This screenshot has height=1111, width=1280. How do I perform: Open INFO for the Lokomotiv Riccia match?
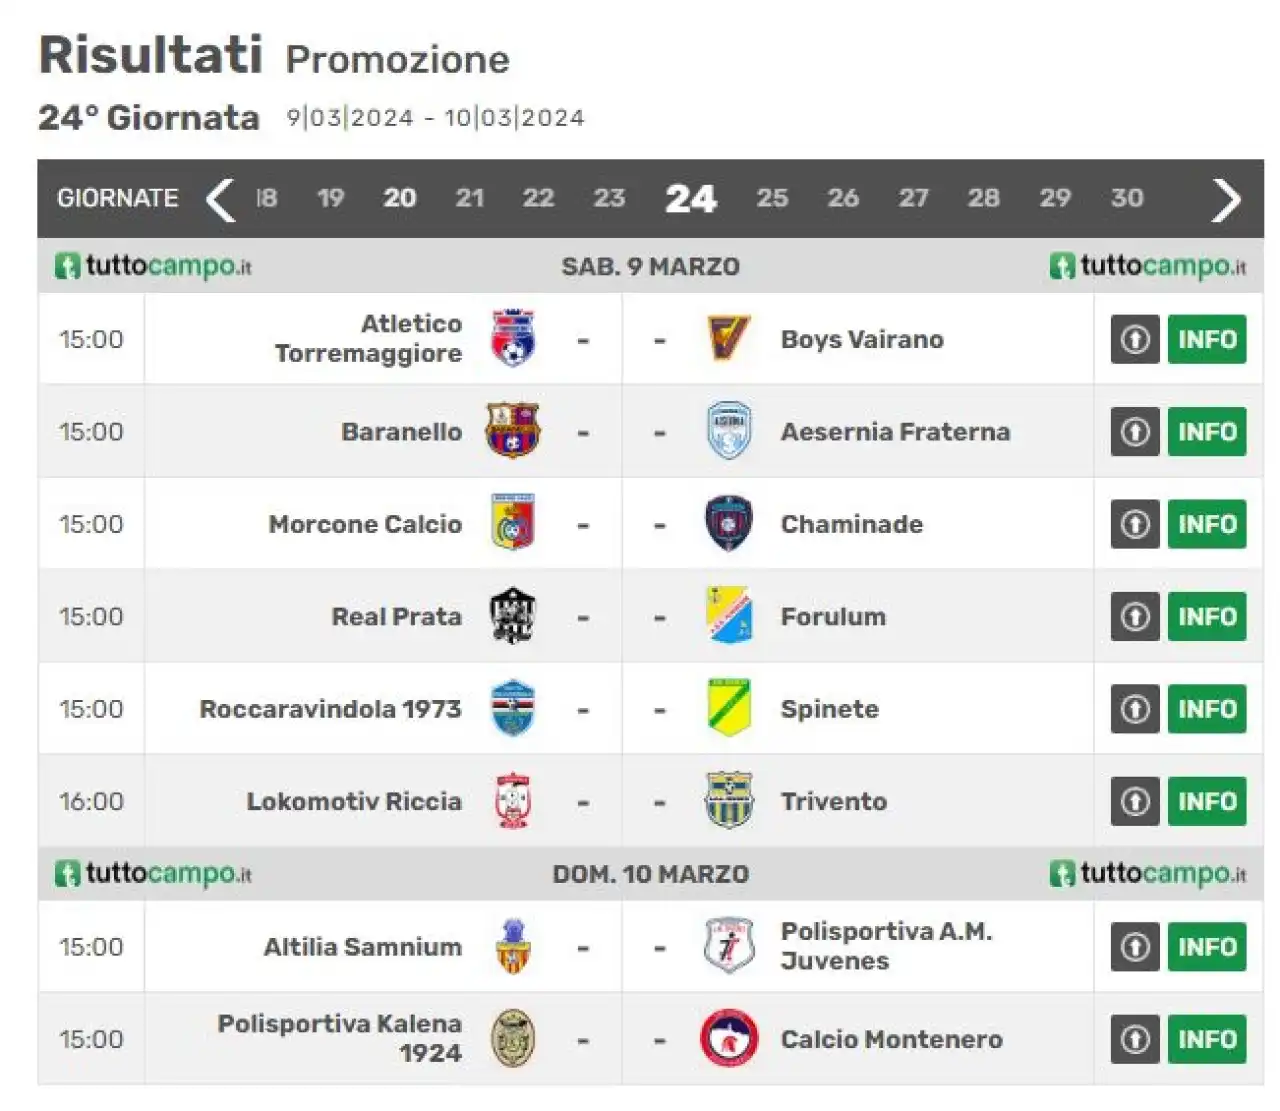[1207, 801]
